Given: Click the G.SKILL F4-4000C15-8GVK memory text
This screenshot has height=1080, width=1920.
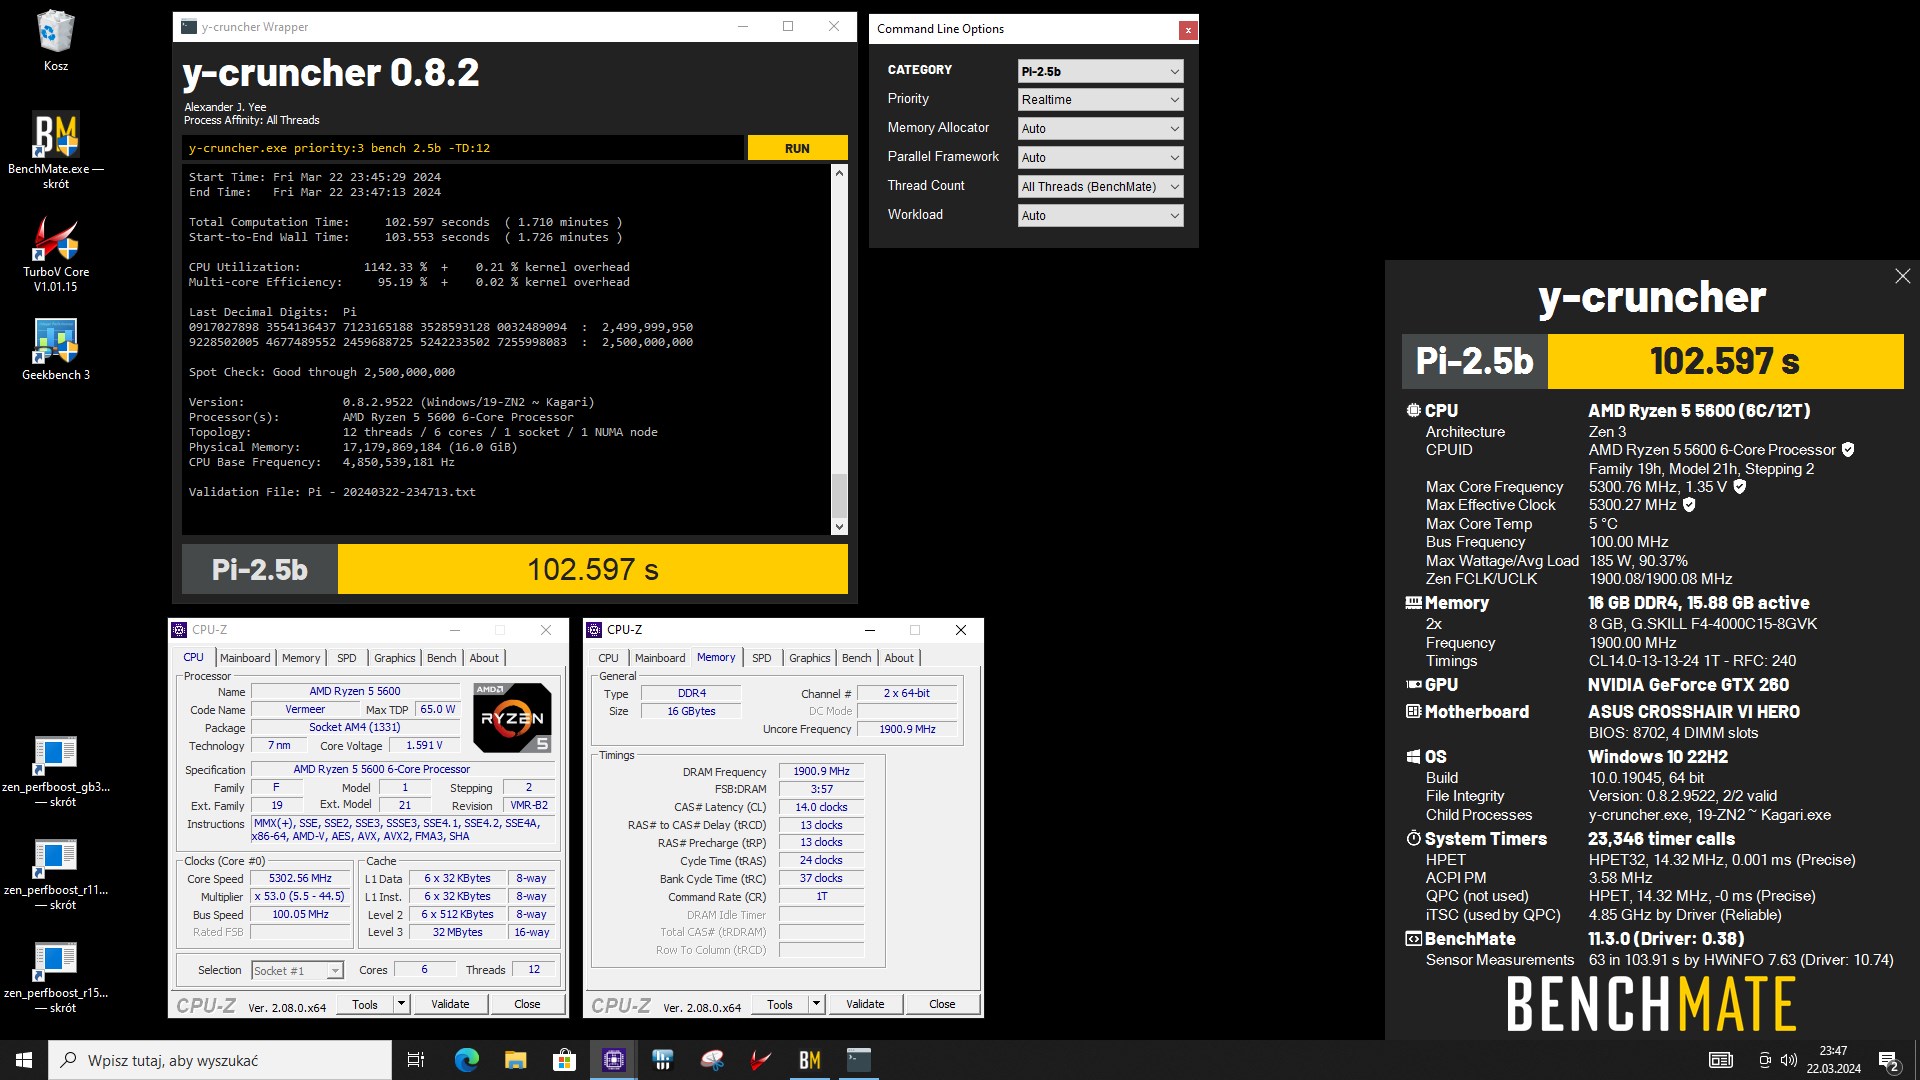Looking at the screenshot, I should click(1702, 624).
